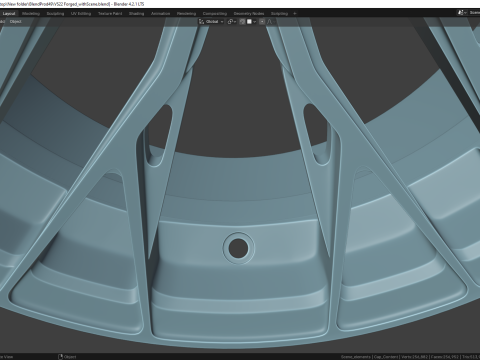Open the proportional editing falloff curve

270,22
